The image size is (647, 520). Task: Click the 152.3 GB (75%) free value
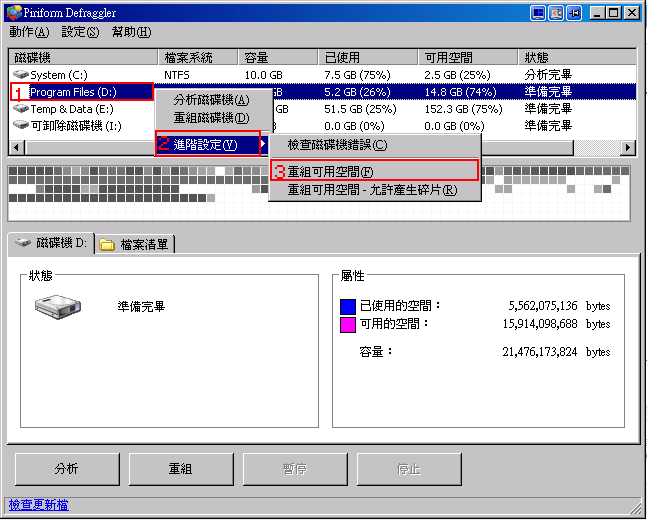coord(463,109)
